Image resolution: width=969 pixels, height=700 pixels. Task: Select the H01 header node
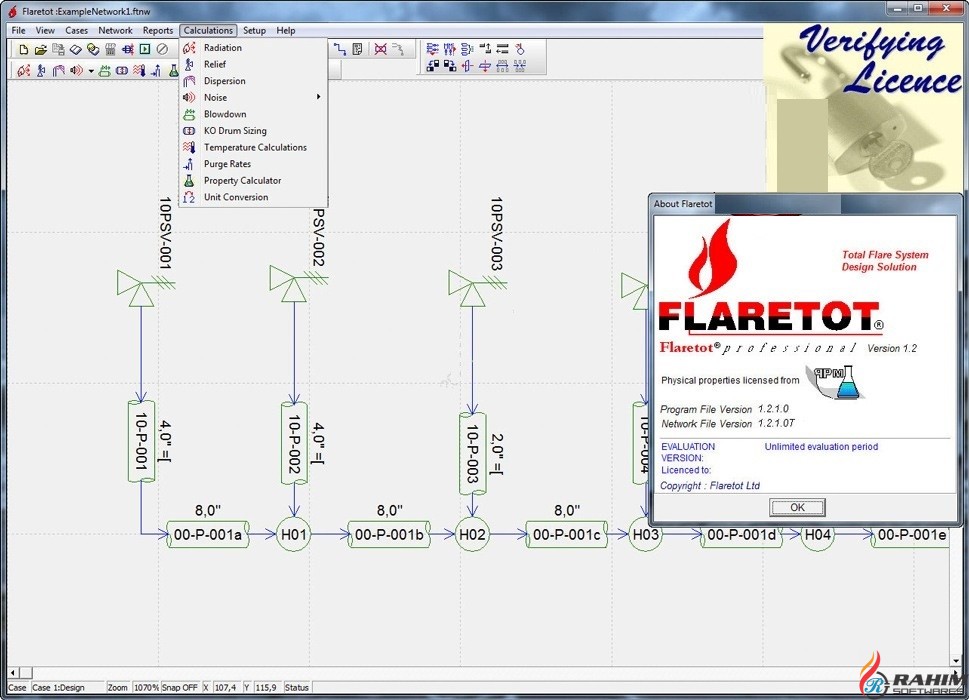294,534
